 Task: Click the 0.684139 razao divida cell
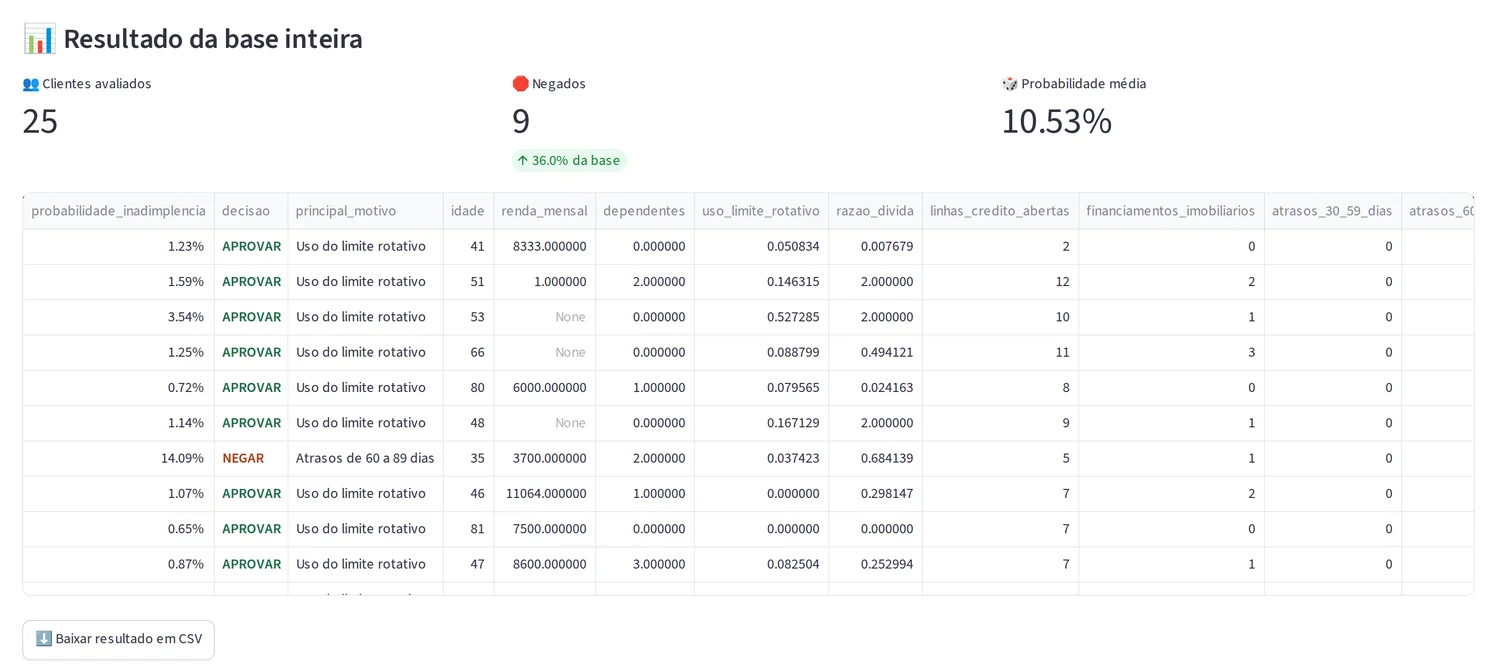click(875, 458)
